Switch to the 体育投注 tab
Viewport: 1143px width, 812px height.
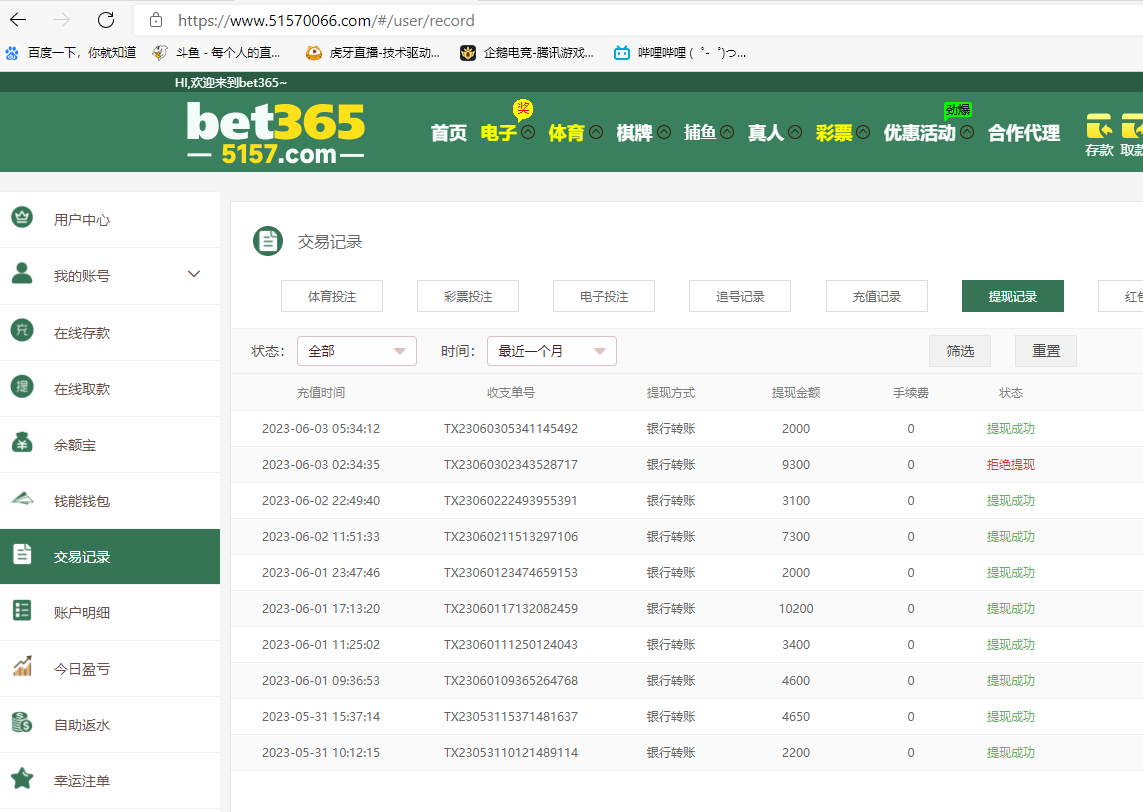pyautogui.click(x=332, y=296)
